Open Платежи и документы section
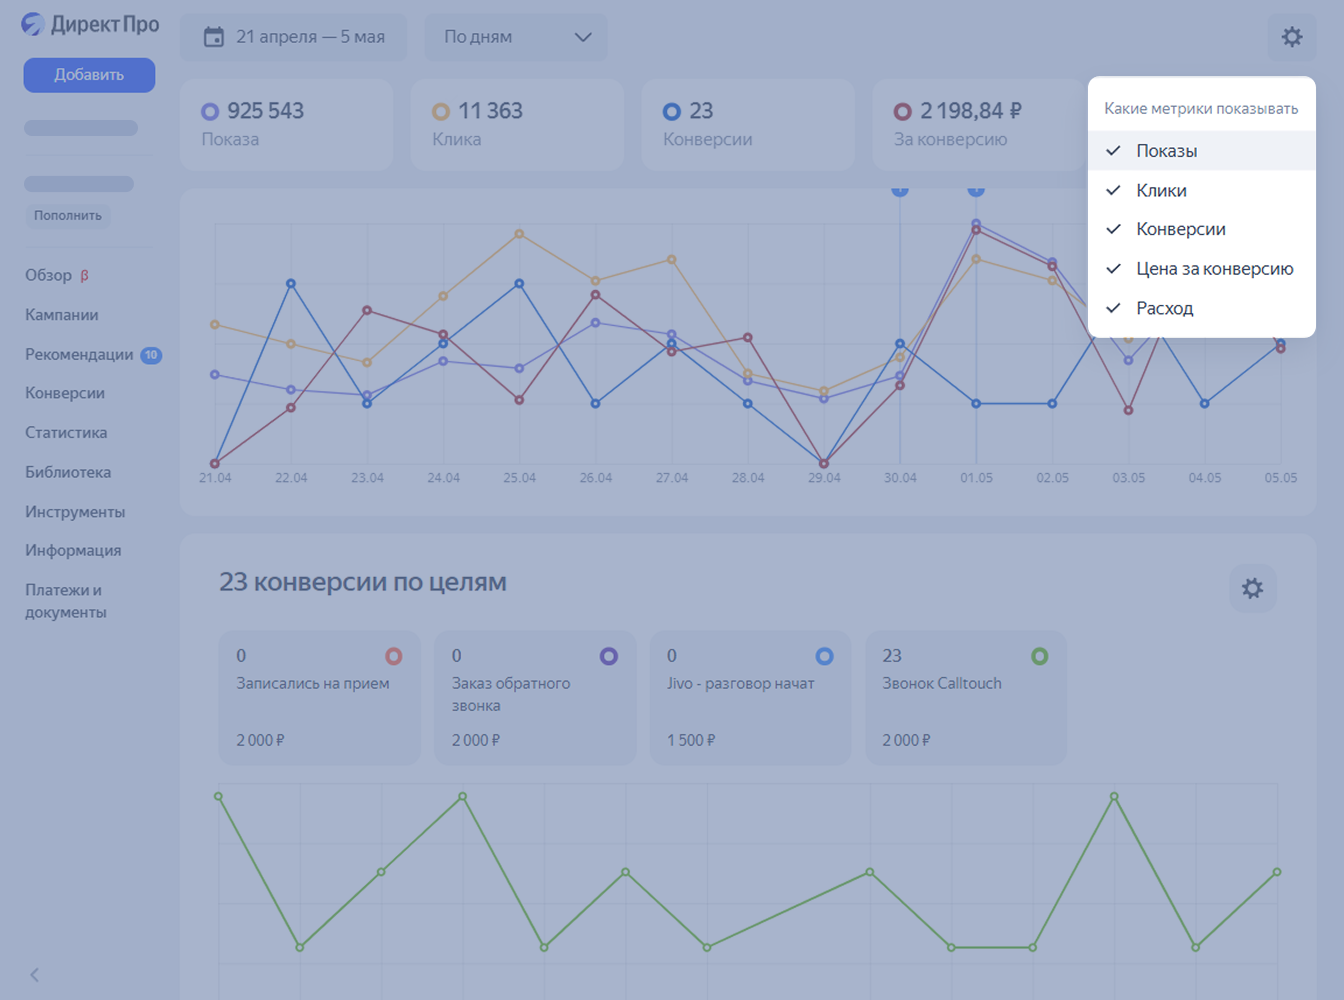1344x1000 pixels. tap(66, 601)
